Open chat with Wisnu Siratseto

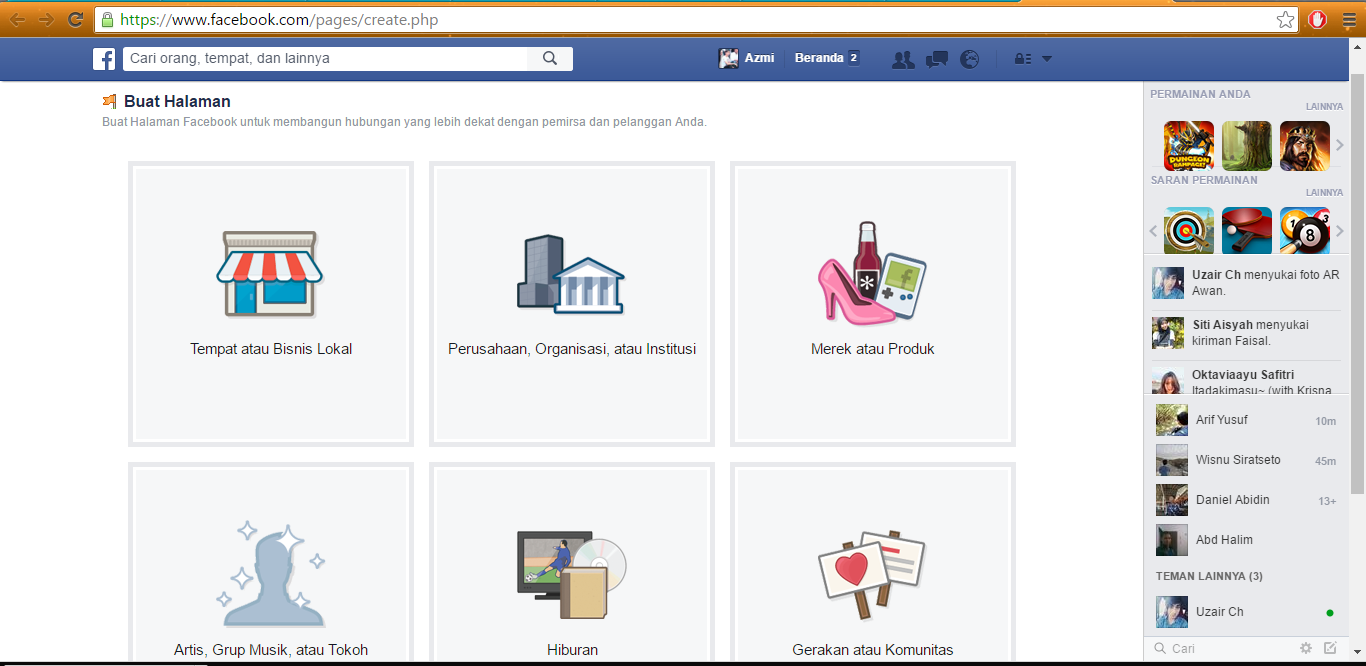pyautogui.click(x=1246, y=460)
